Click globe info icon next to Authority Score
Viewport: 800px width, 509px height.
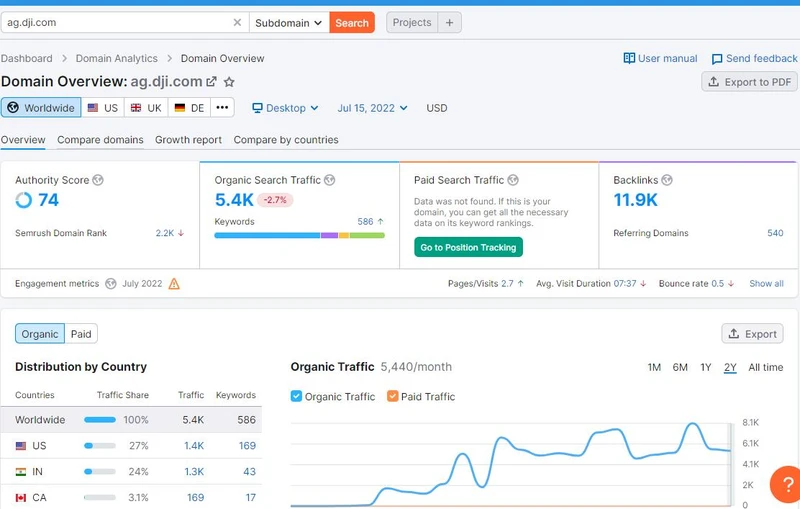pos(98,180)
